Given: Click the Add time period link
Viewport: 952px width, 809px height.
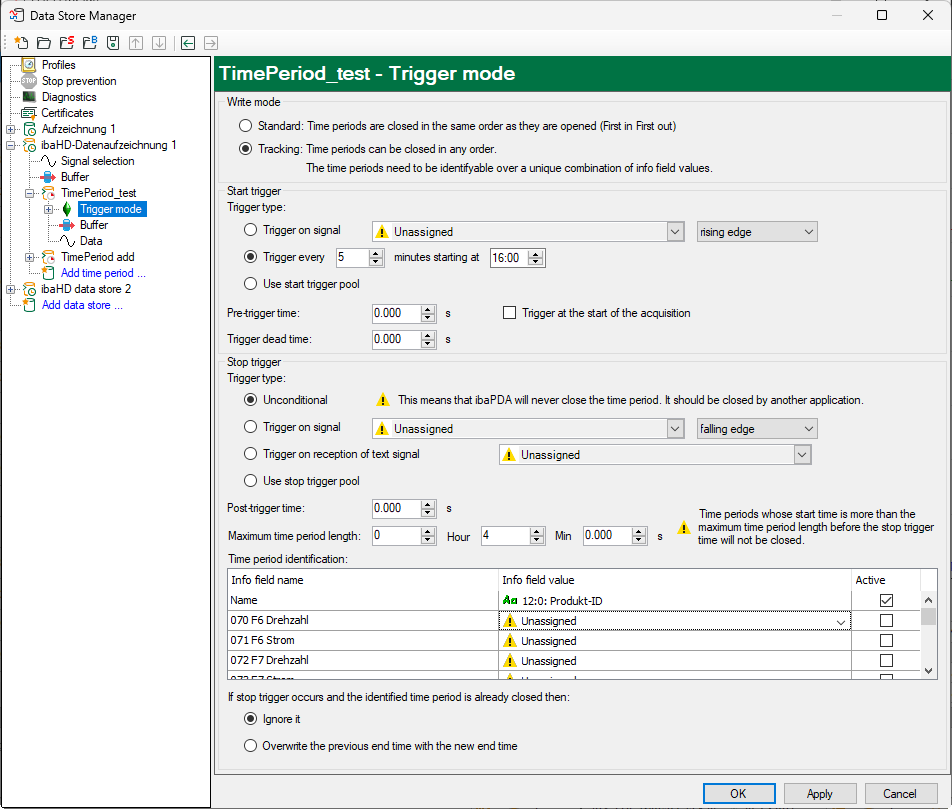Looking at the screenshot, I should point(103,273).
